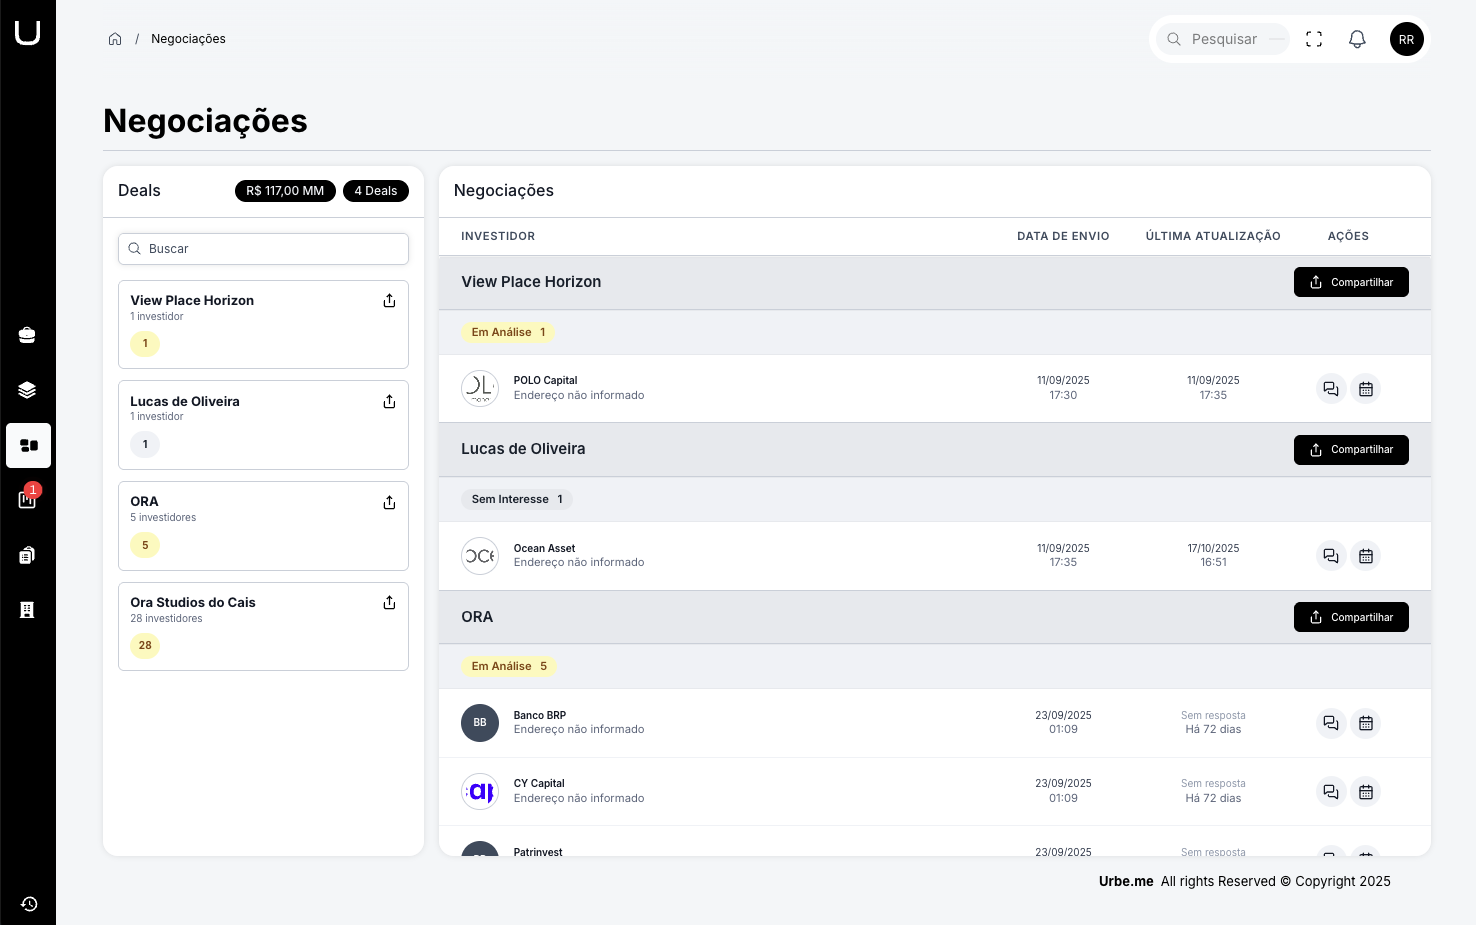This screenshot has height=925, width=1476.
Task: Open chat for Banco BRP
Action: point(1330,723)
